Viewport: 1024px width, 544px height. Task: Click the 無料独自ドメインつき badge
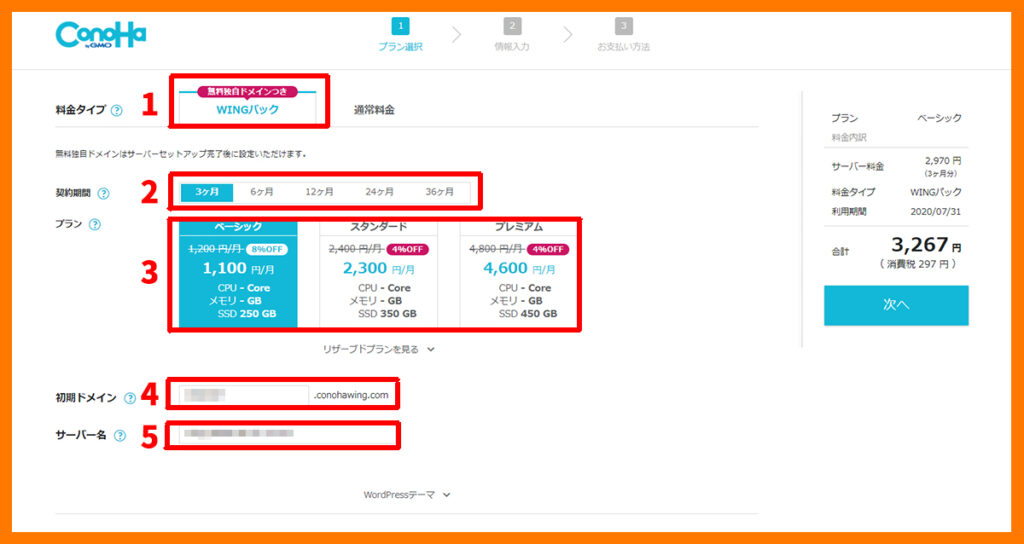248,92
